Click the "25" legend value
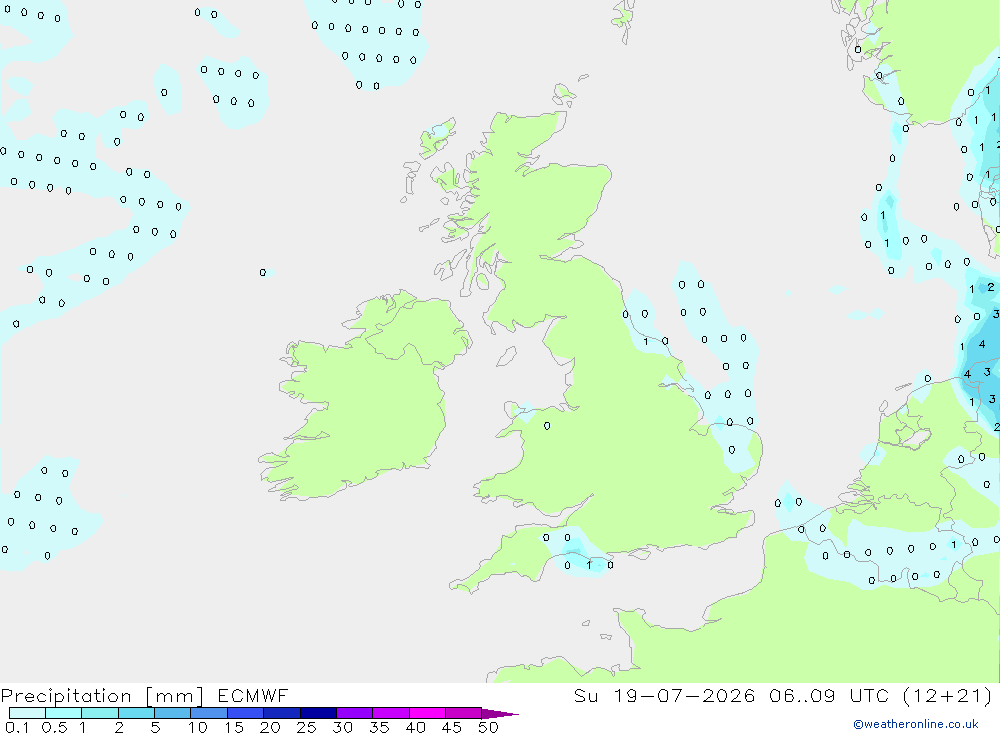The width and height of the screenshot is (1000, 733). pyautogui.click(x=306, y=727)
